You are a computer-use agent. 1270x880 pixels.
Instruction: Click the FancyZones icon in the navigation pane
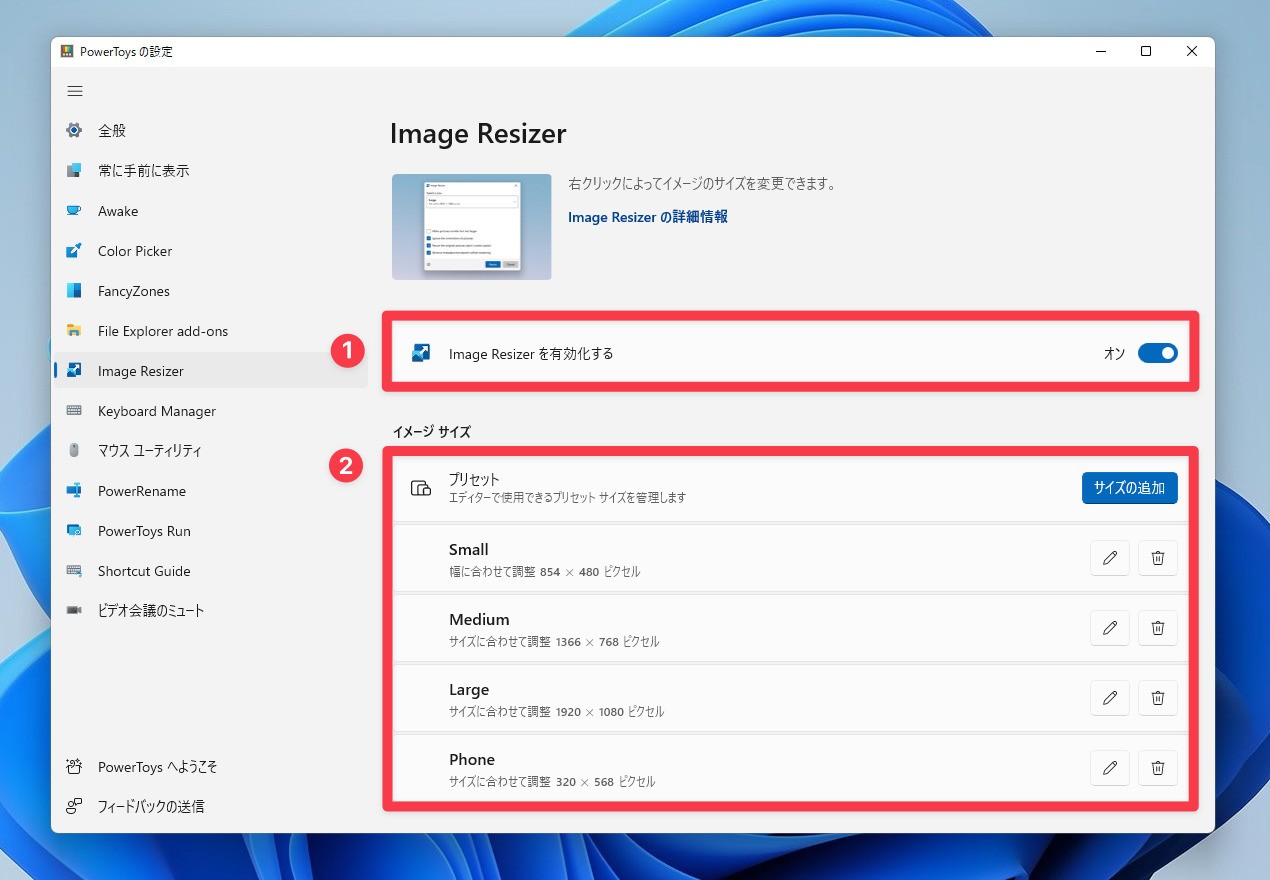coord(74,291)
